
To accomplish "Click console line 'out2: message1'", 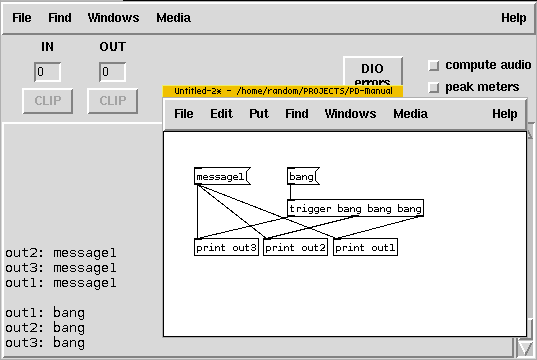I will click(61, 253).
